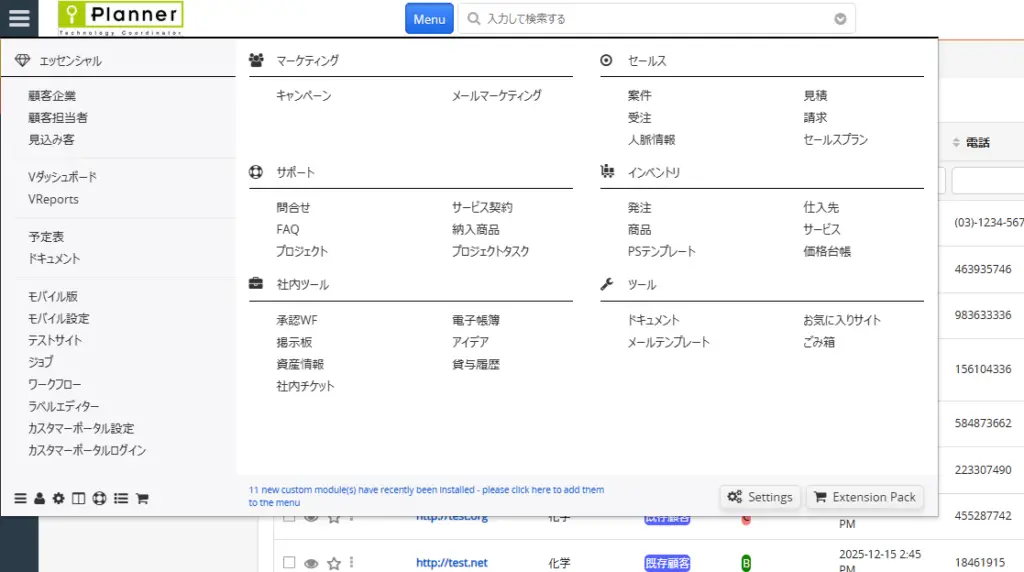Open the search box dropdown arrow
This screenshot has width=1024, height=572.
coord(840,19)
